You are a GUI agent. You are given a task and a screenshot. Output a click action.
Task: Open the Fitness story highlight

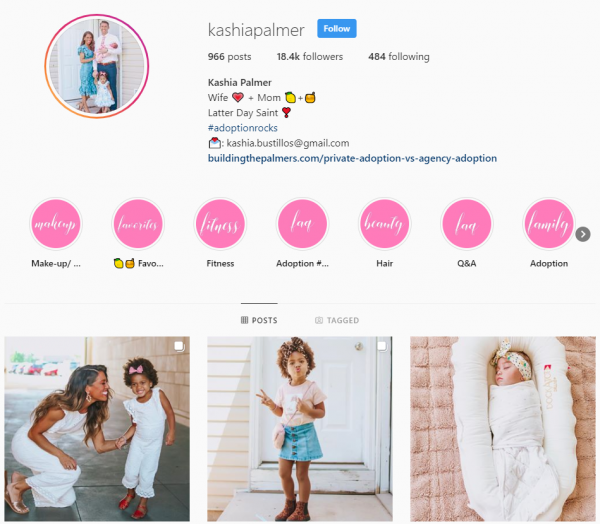point(220,224)
